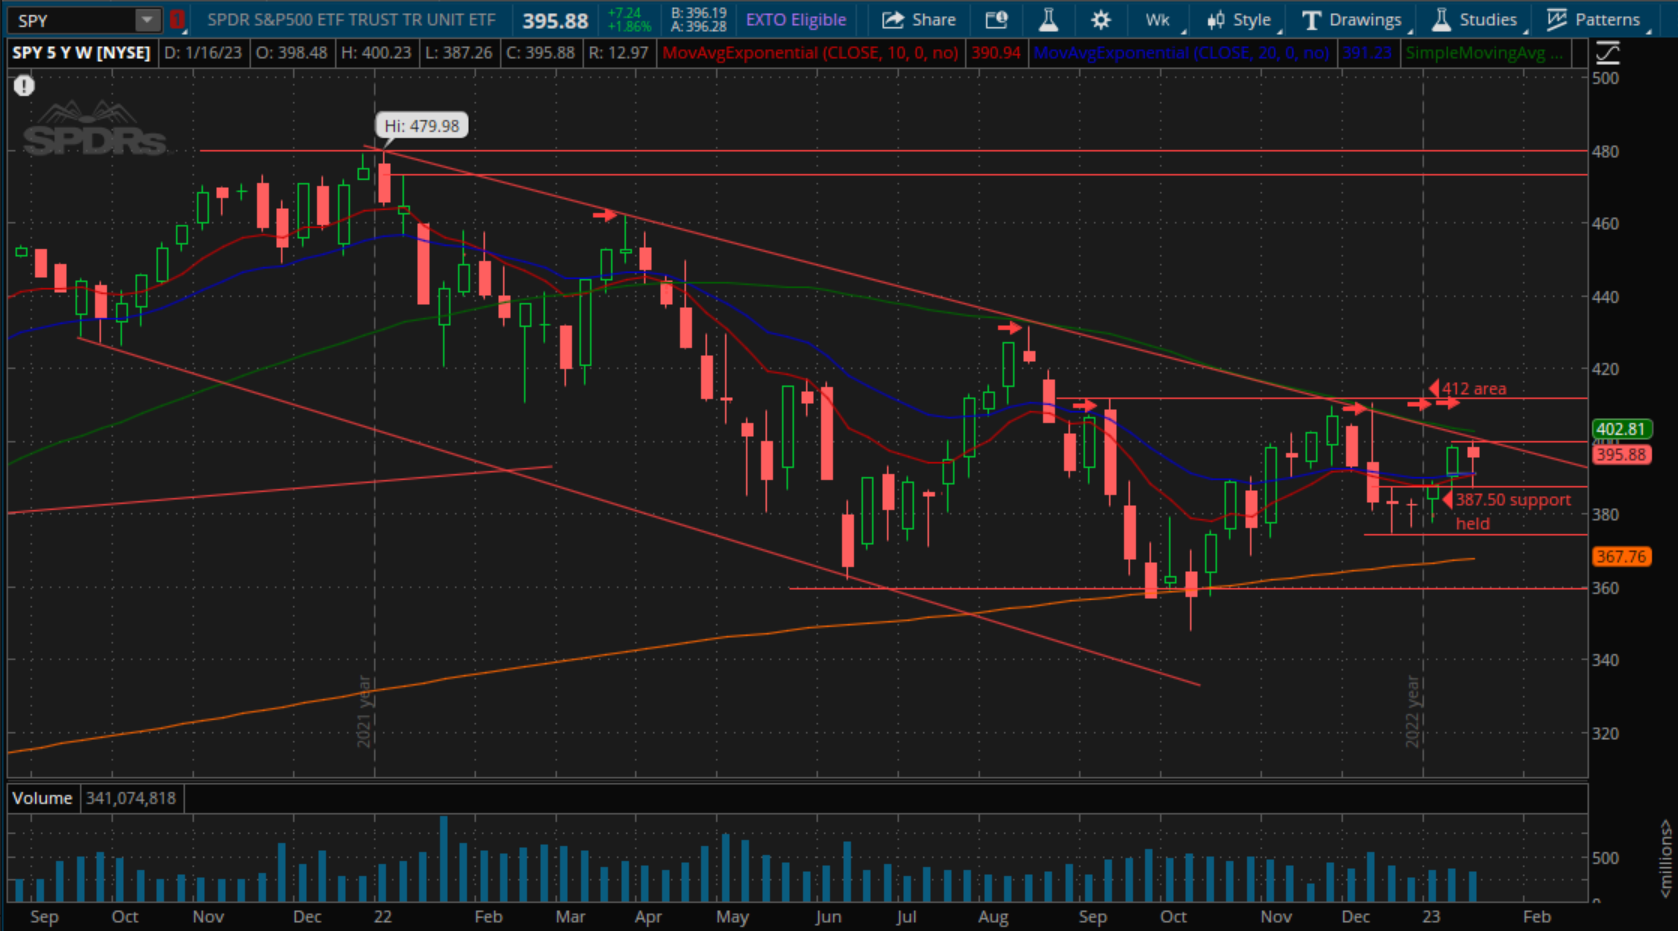Click the last price 395.88 in the header

tap(555, 20)
